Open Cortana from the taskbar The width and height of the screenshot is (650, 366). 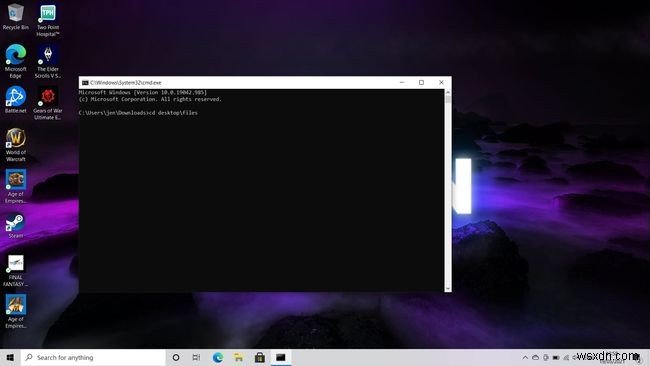(x=176, y=357)
